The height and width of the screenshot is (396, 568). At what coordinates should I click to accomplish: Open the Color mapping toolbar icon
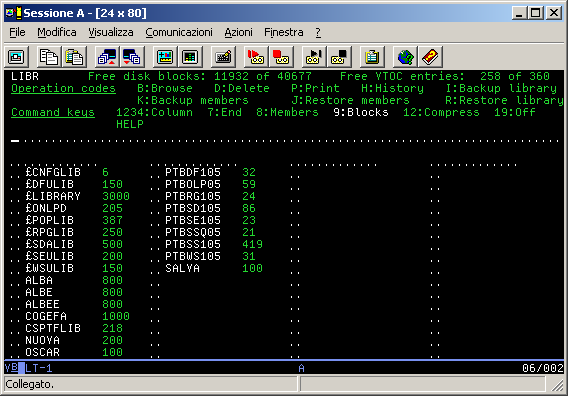pyautogui.click(x=190, y=57)
